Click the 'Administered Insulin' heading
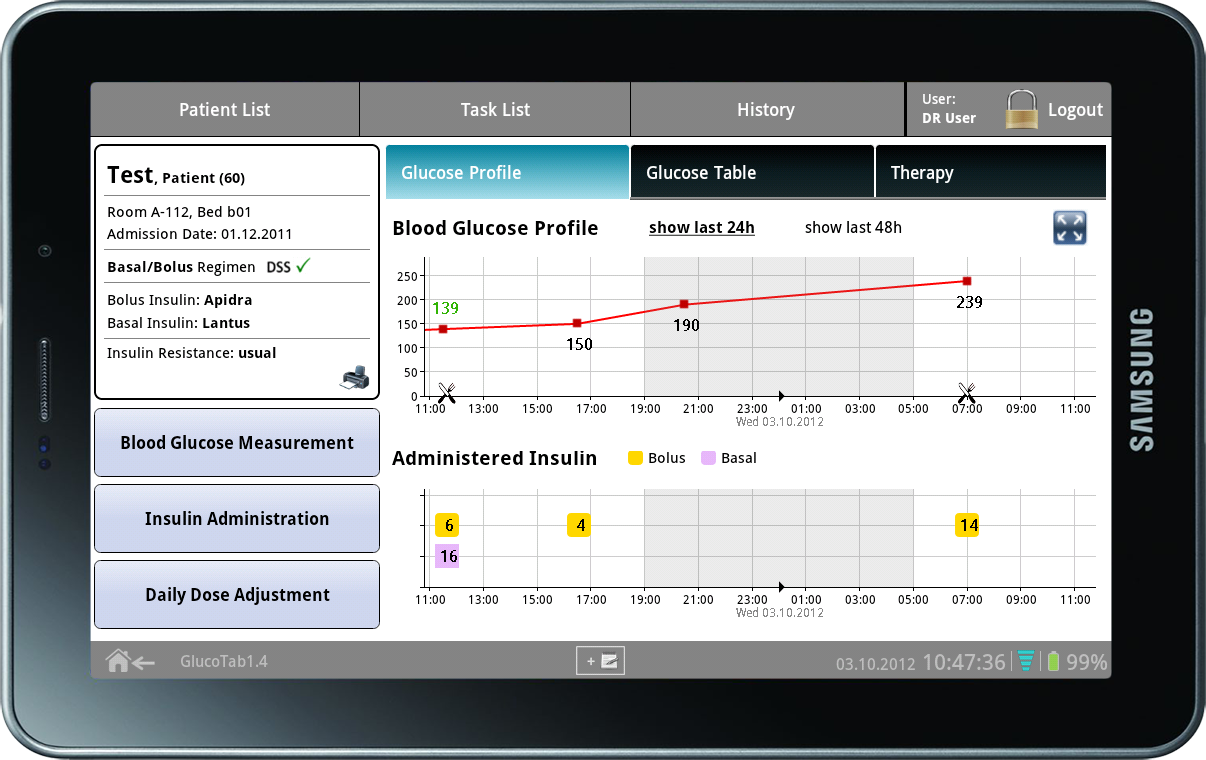 494,458
